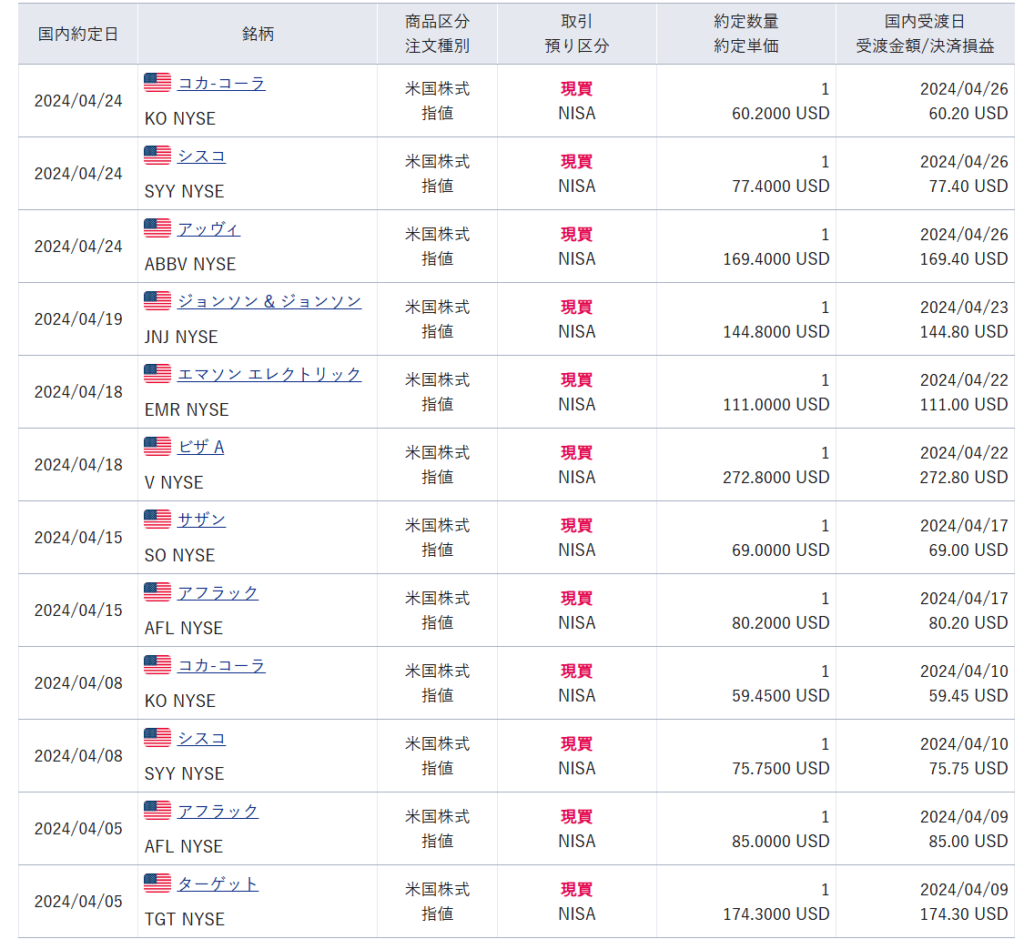The height and width of the screenshot is (949, 1024).
Task: Click the 272.8000 USD execution price
Action: pos(776,477)
